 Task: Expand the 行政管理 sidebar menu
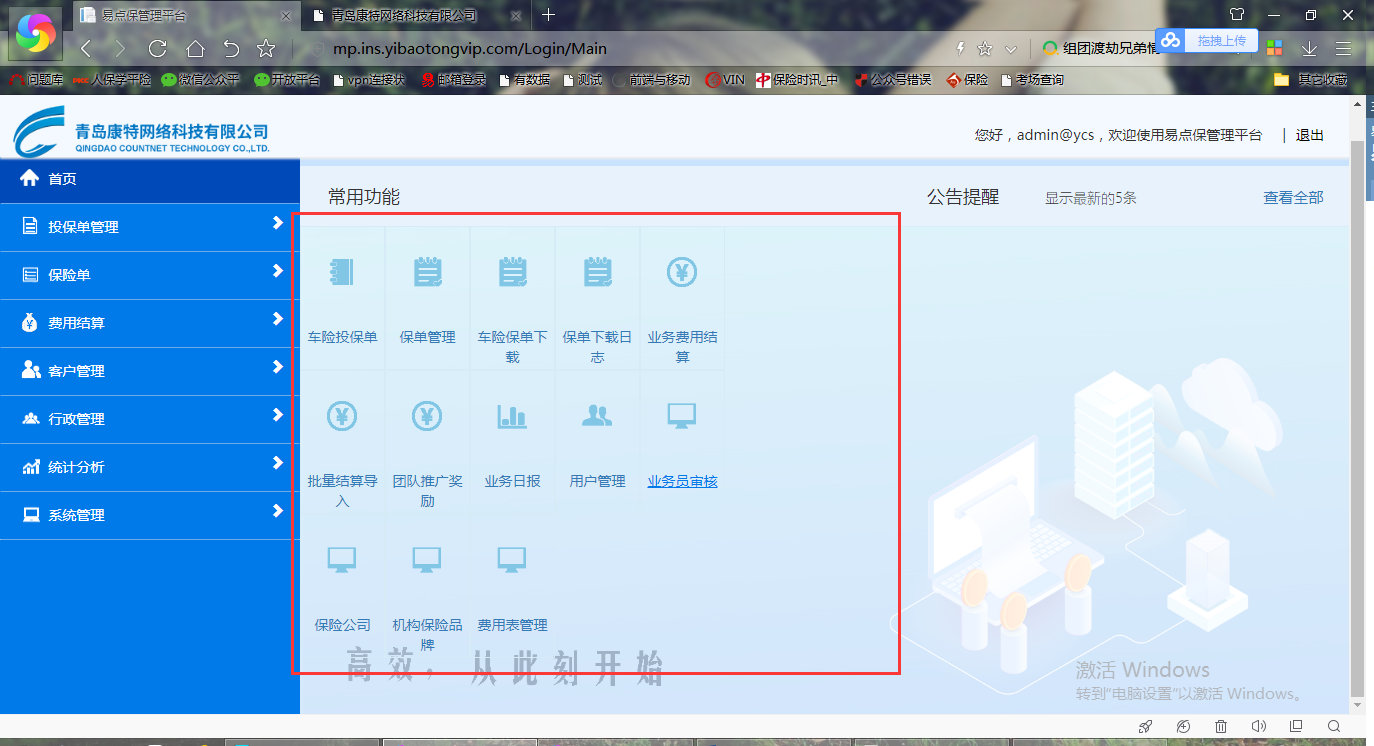click(150, 419)
